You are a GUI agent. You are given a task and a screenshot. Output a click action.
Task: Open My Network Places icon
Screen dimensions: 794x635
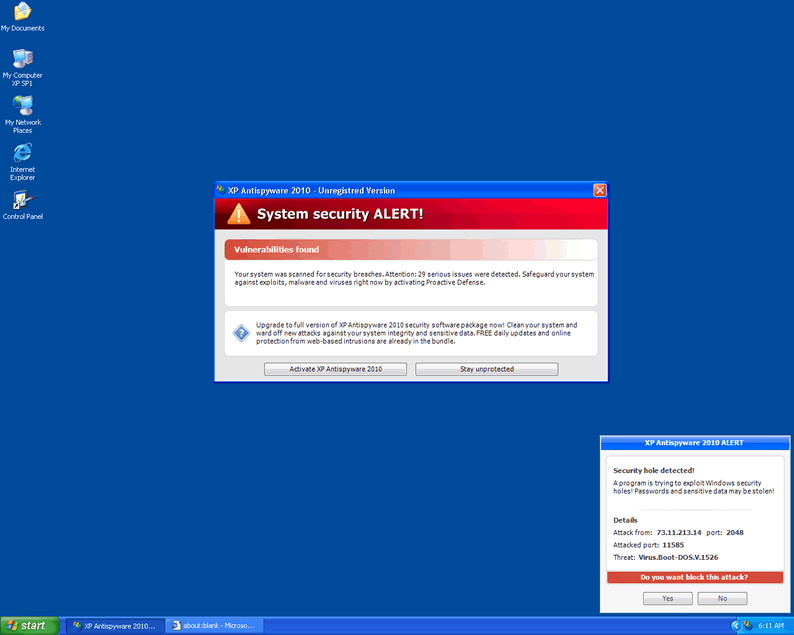click(22, 106)
